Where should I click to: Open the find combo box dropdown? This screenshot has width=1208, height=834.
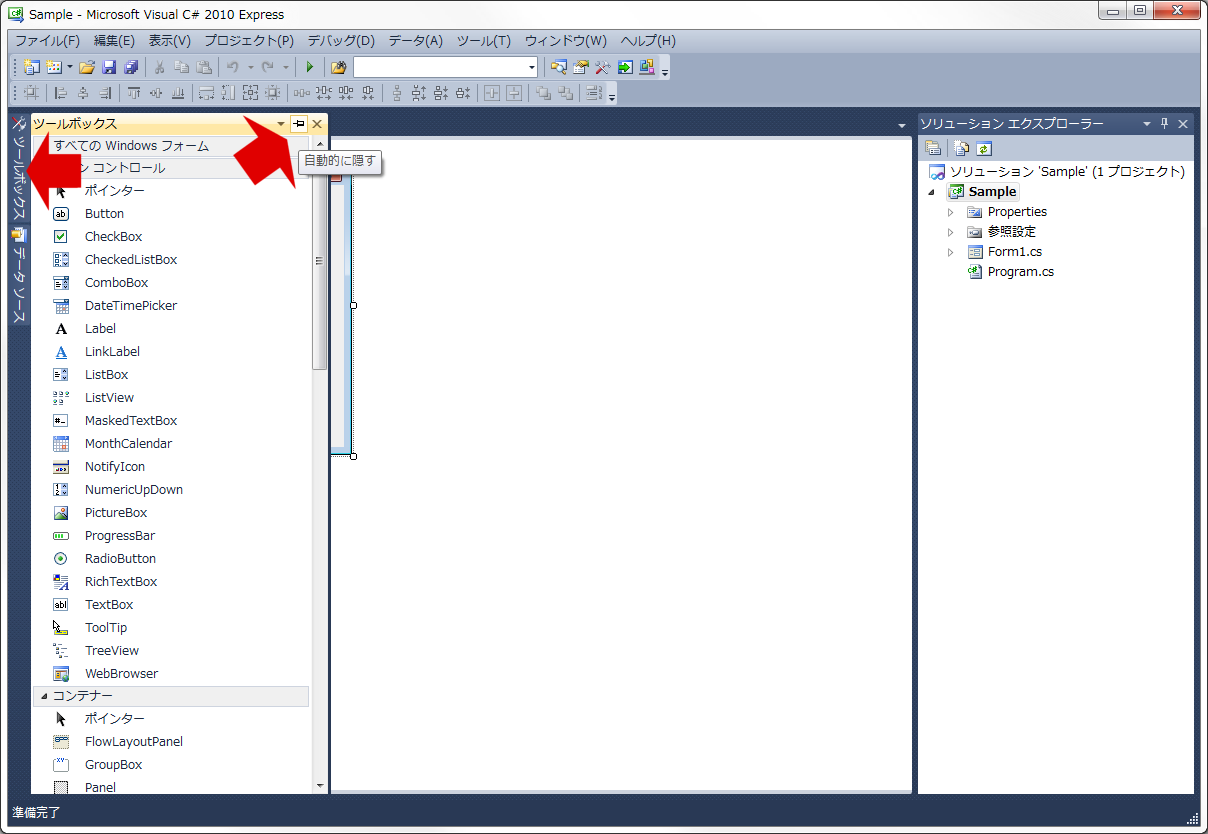(531, 67)
